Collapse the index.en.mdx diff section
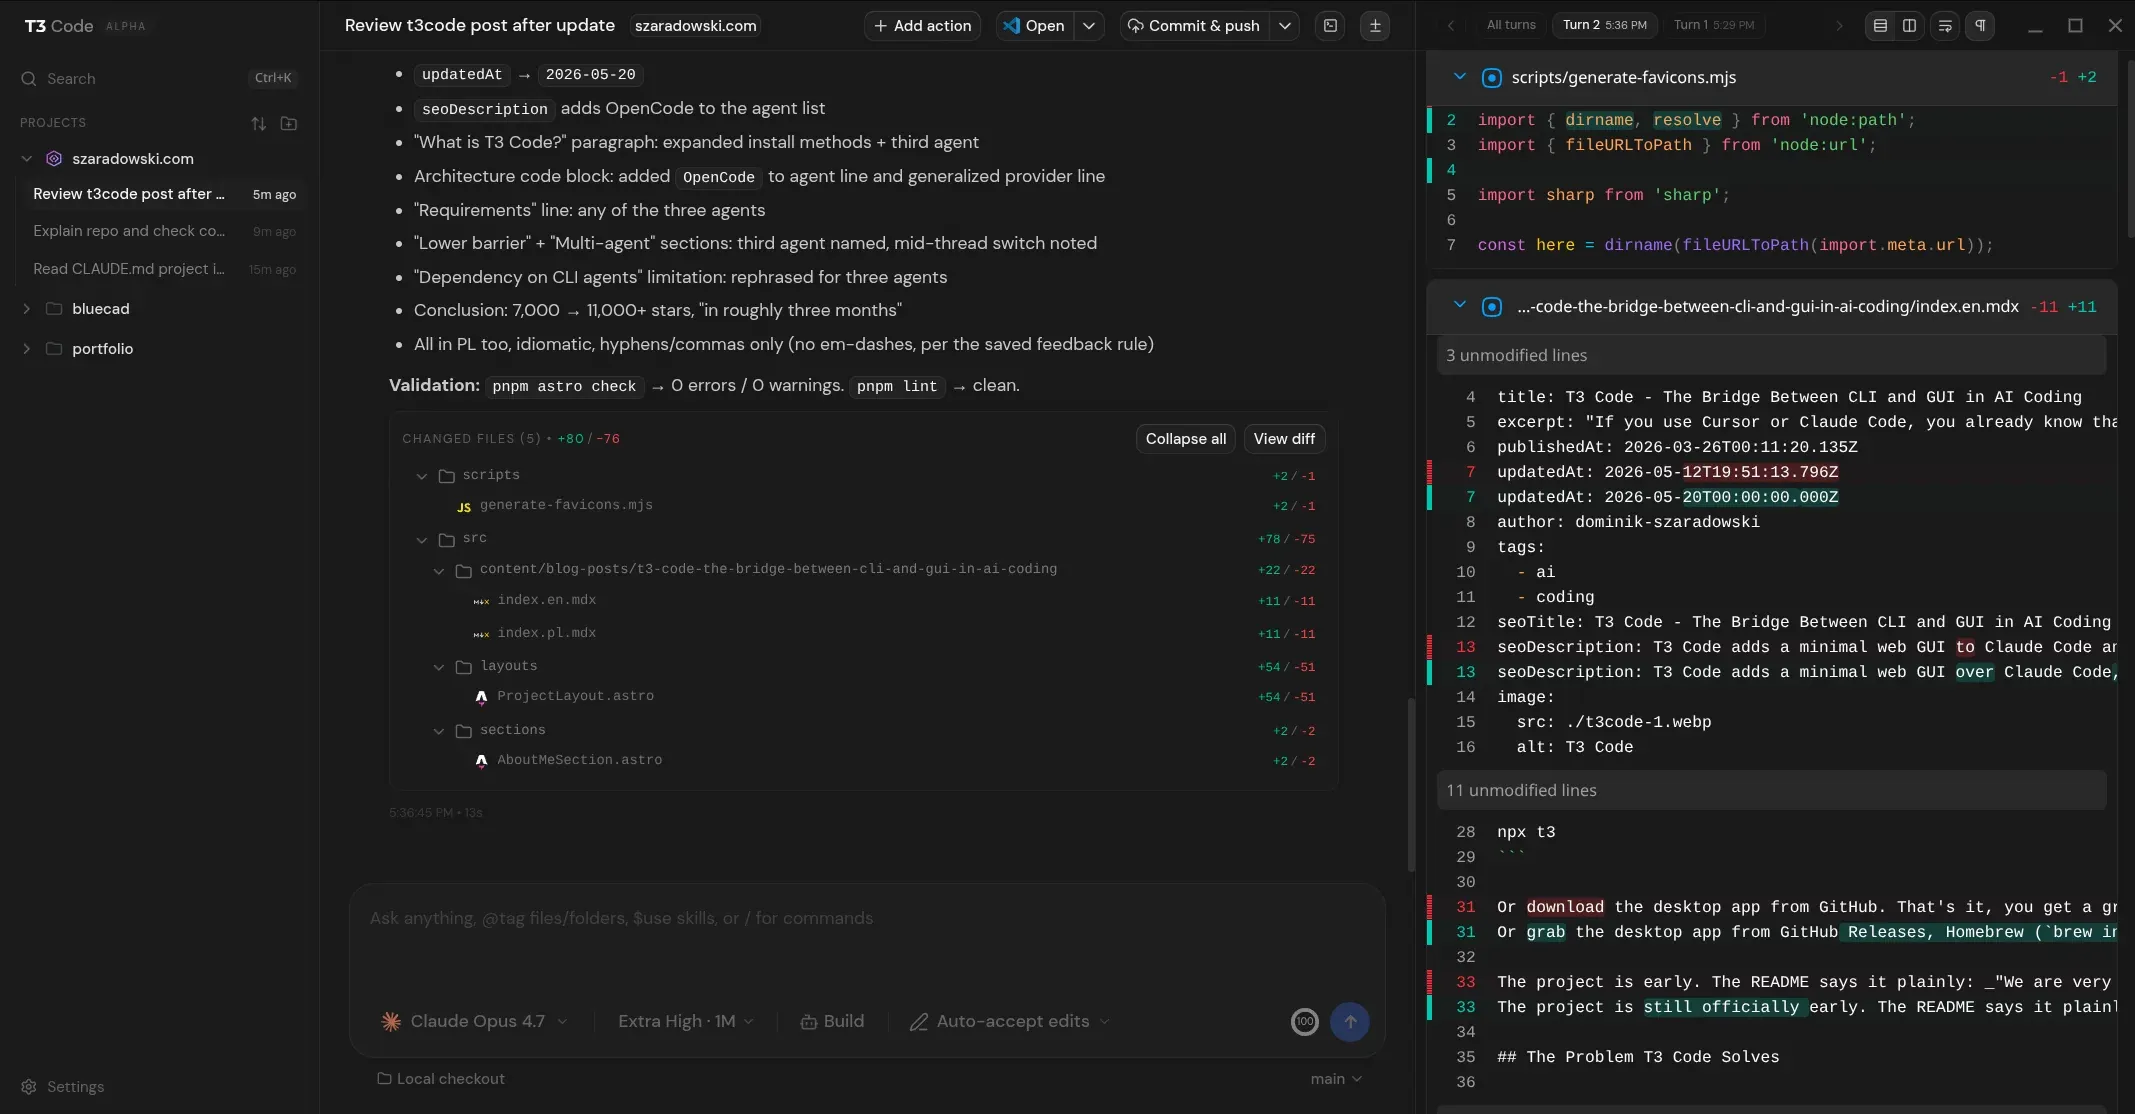 1459,306
